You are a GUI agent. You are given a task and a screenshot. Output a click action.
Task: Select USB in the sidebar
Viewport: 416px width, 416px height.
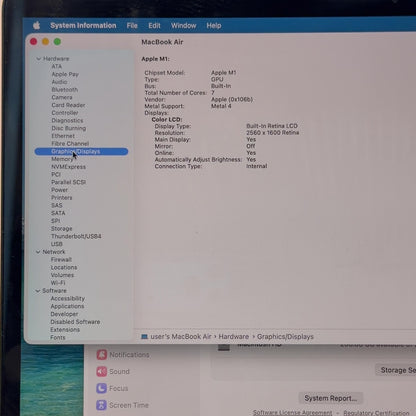pos(57,244)
